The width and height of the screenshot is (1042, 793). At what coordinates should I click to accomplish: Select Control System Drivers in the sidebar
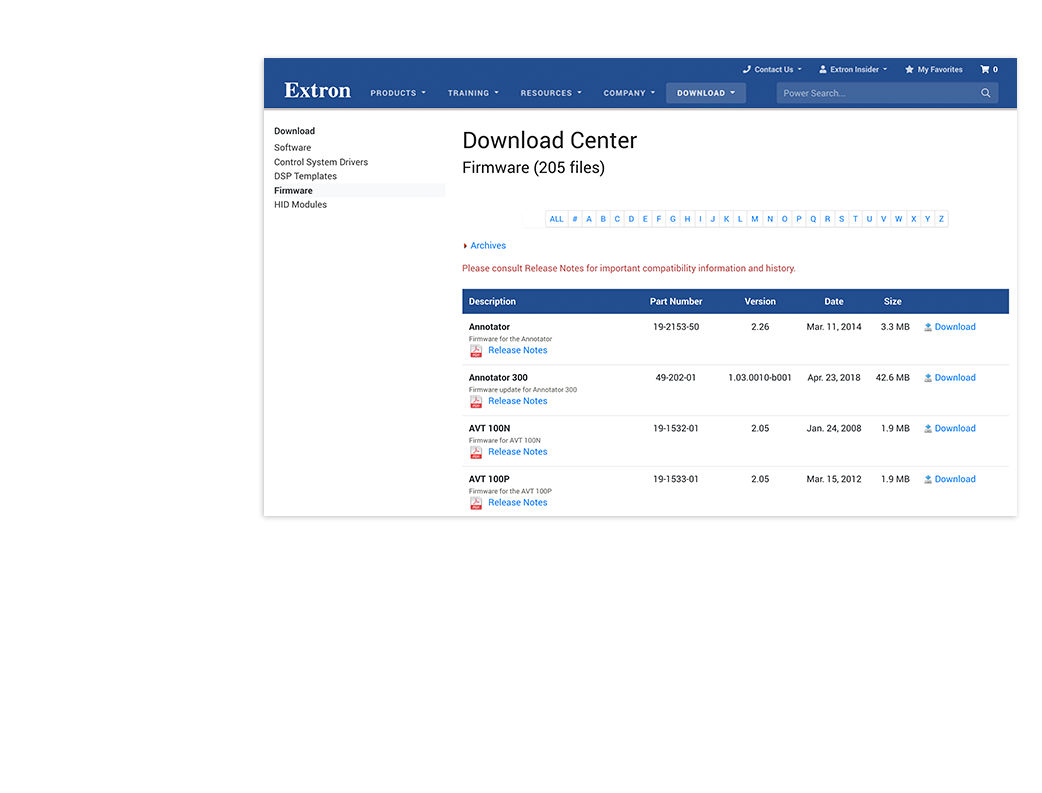click(321, 162)
